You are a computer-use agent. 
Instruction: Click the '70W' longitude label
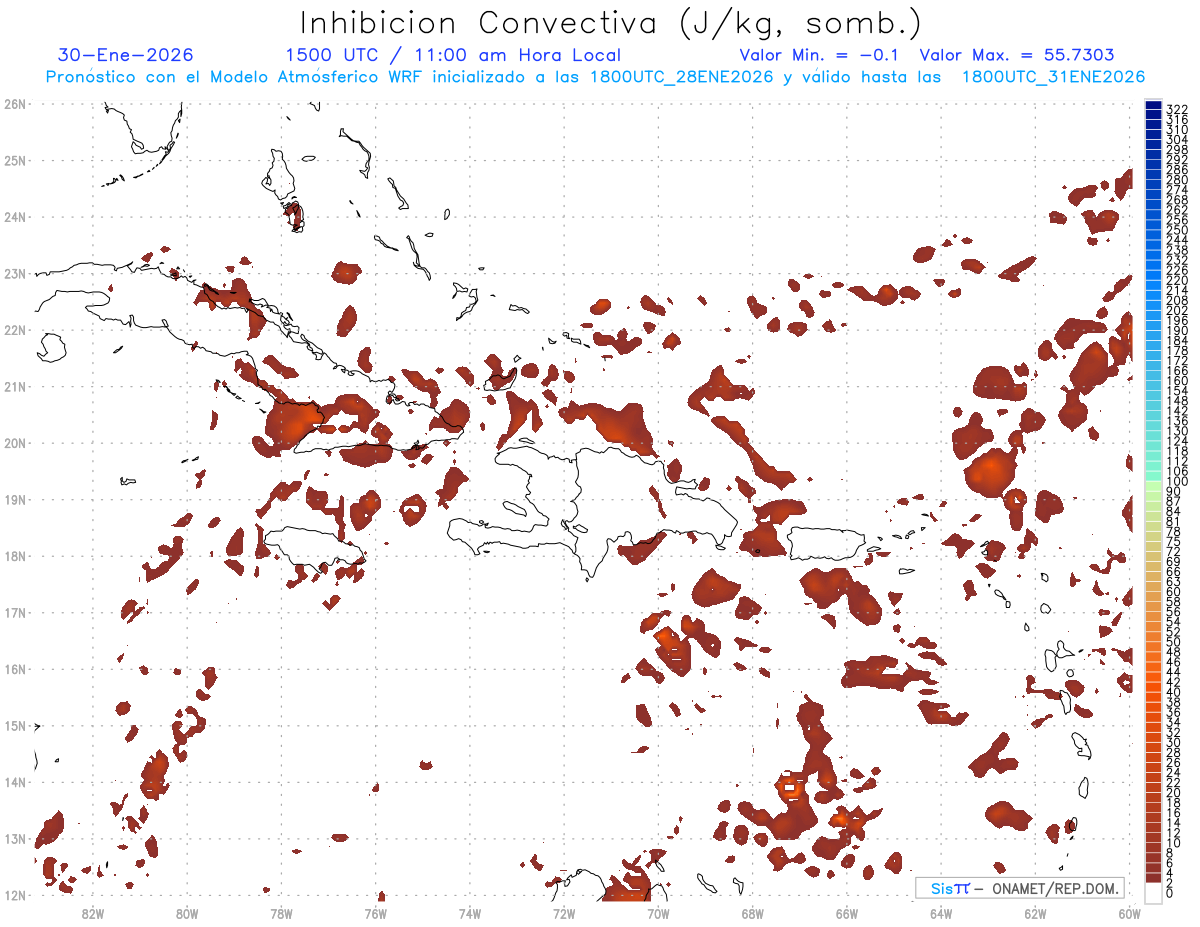click(x=658, y=913)
